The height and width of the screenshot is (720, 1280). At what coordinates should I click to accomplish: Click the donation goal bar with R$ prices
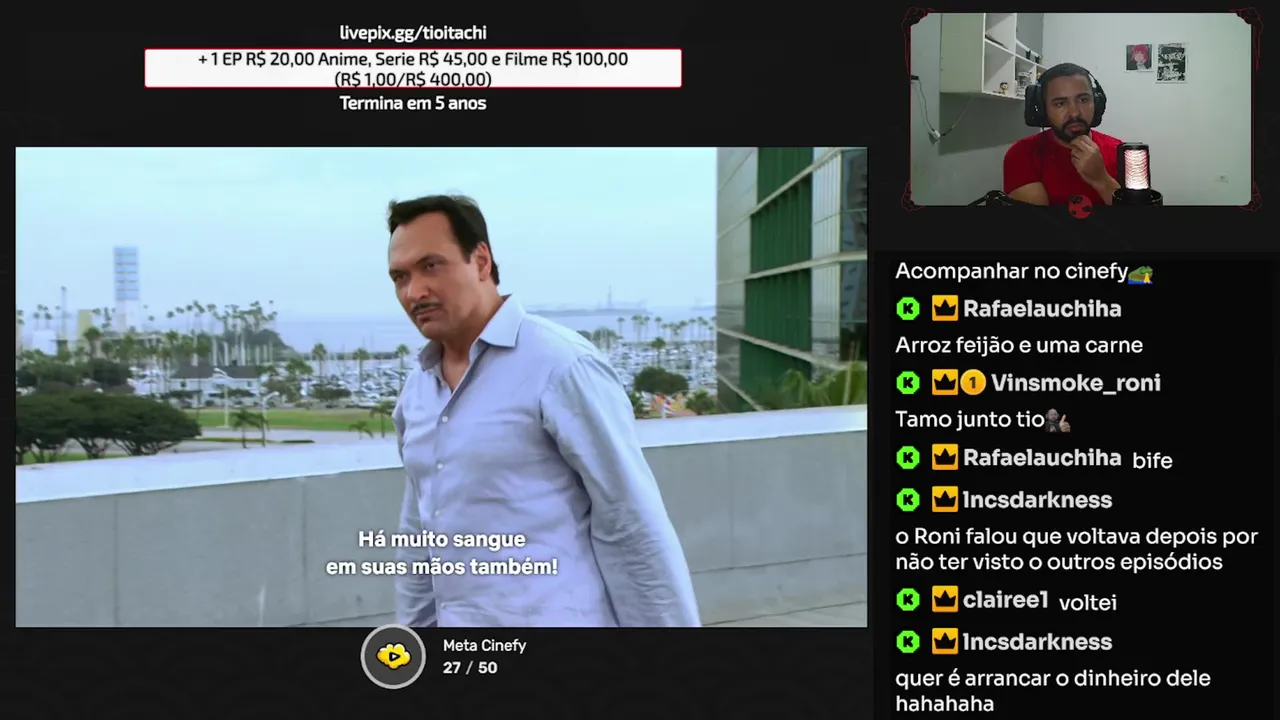413,68
